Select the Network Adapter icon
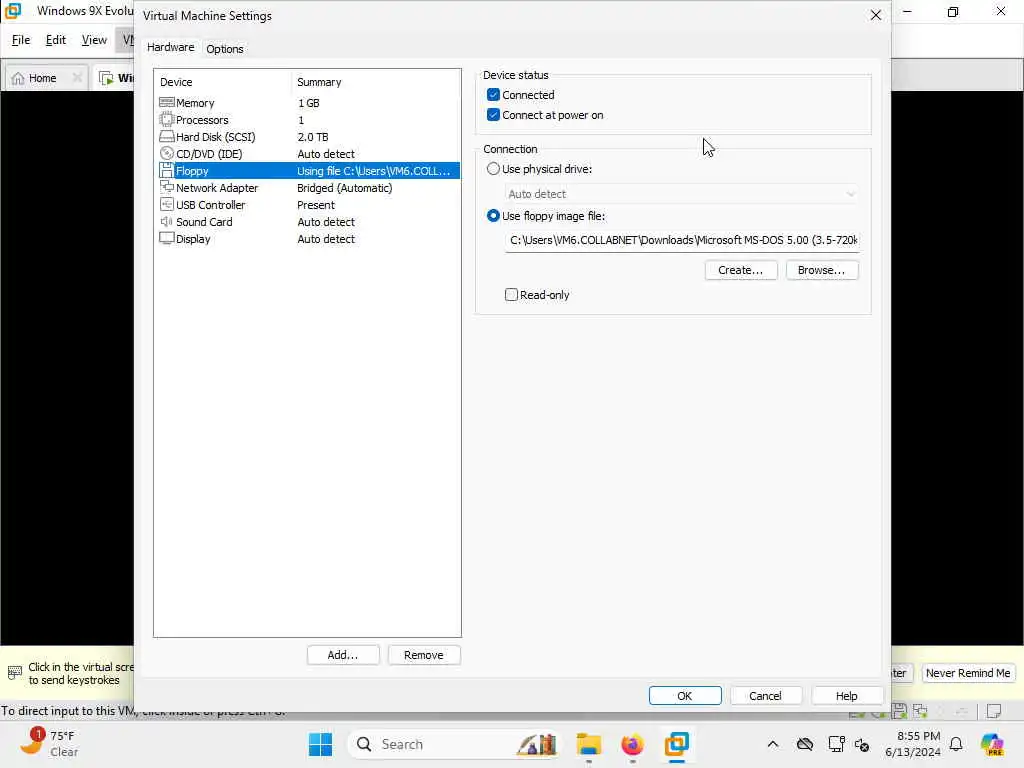The width and height of the screenshot is (1024, 768). 167,187
